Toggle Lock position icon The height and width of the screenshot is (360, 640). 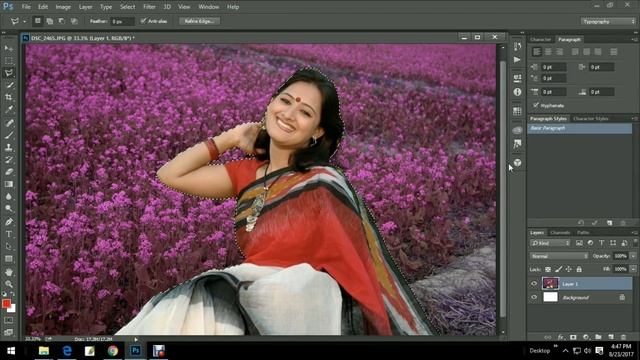pyautogui.click(x=569, y=269)
